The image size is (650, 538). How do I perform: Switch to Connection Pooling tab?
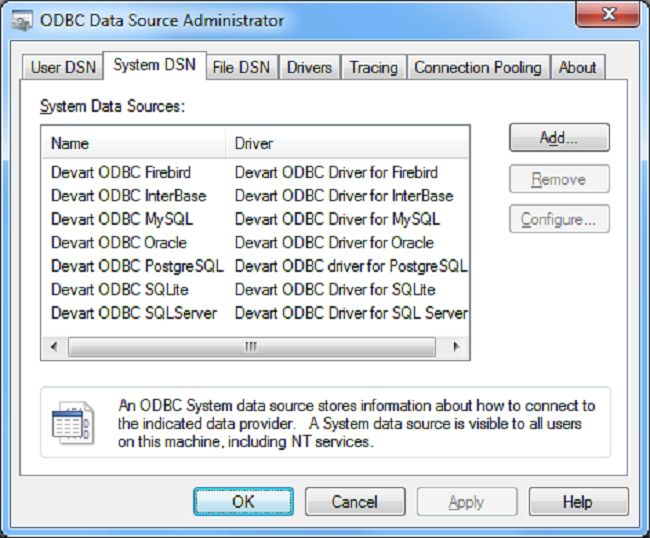point(478,67)
